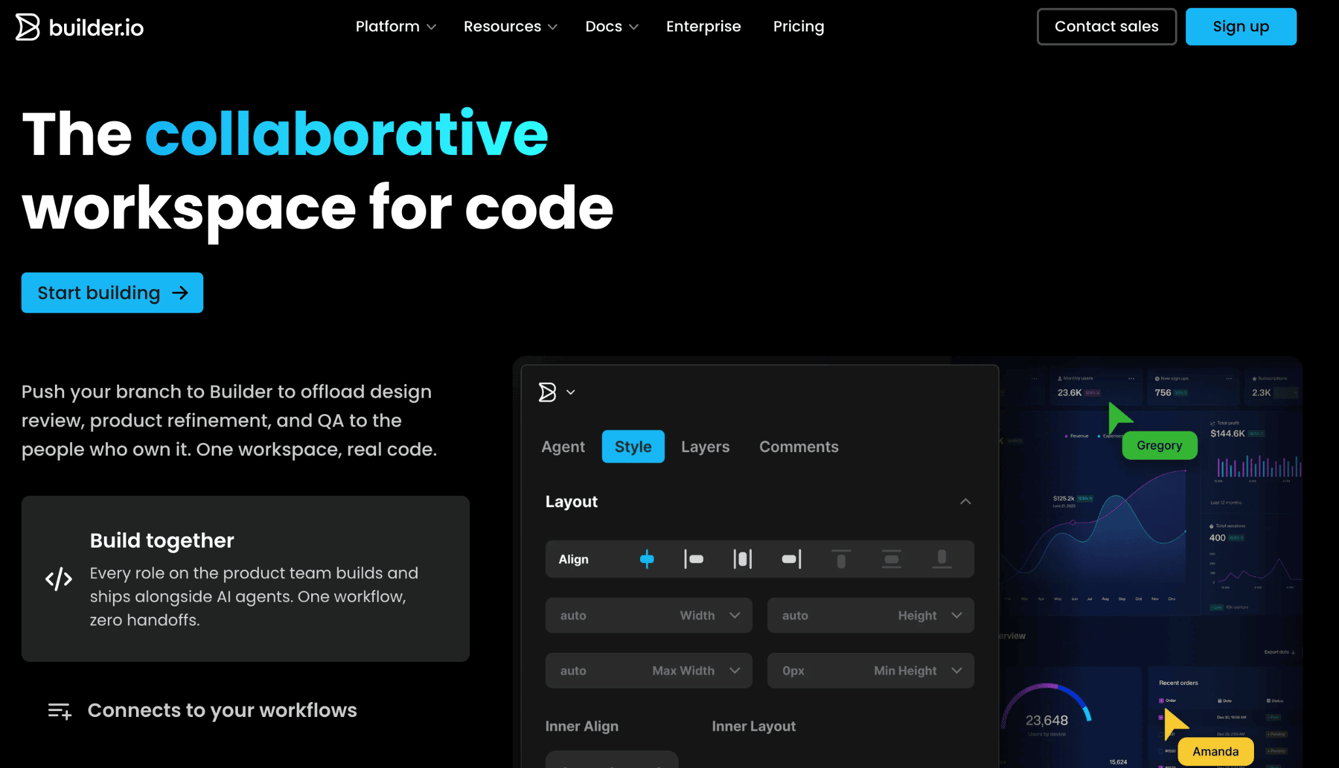Select the blue center-horizontally align icon
This screenshot has height=768, width=1339.
(x=647, y=559)
